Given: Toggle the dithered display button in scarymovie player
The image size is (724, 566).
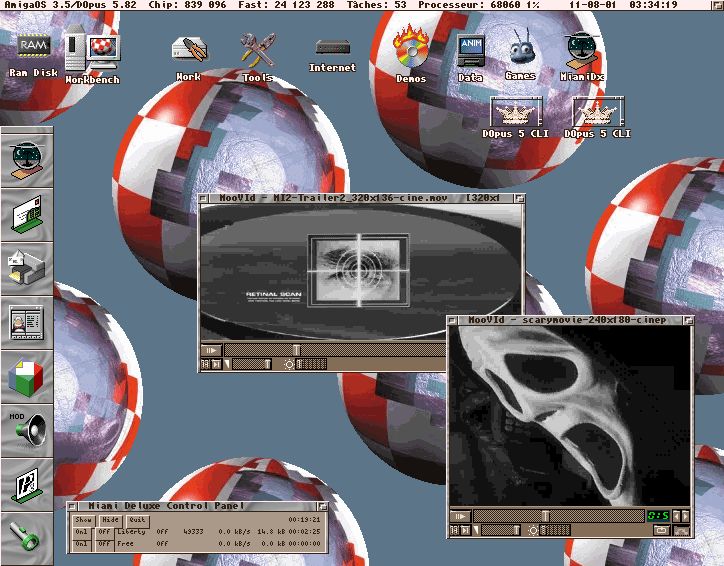Looking at the screenshot, I should 682,530.
